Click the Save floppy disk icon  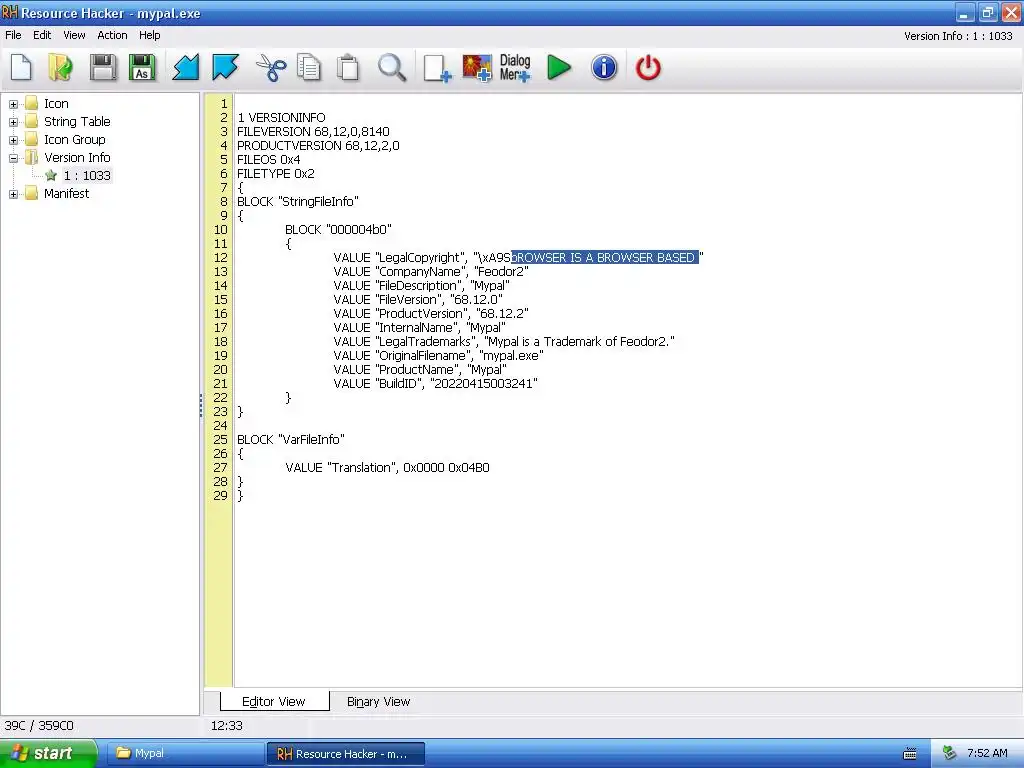(x=103, y=67)
